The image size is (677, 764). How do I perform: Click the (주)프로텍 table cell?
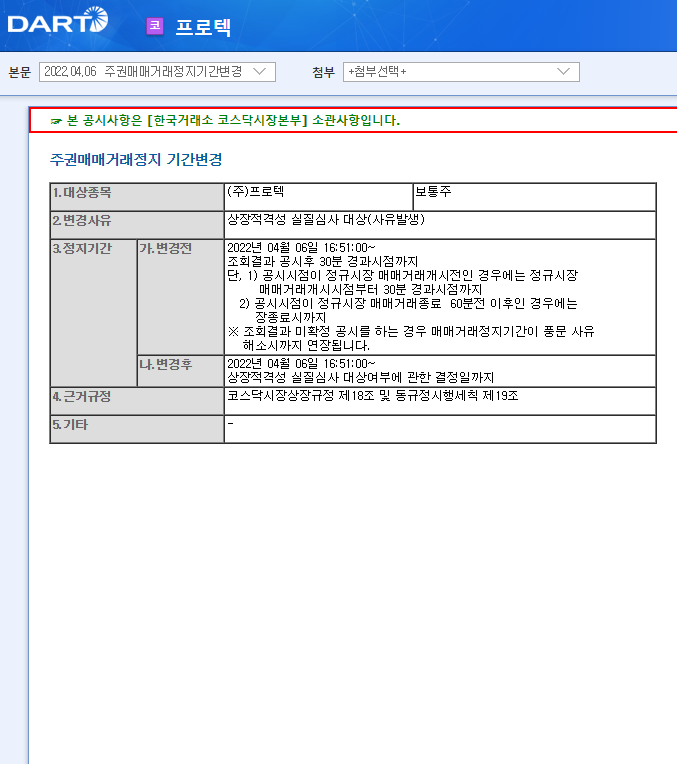[x=318, y=197]
